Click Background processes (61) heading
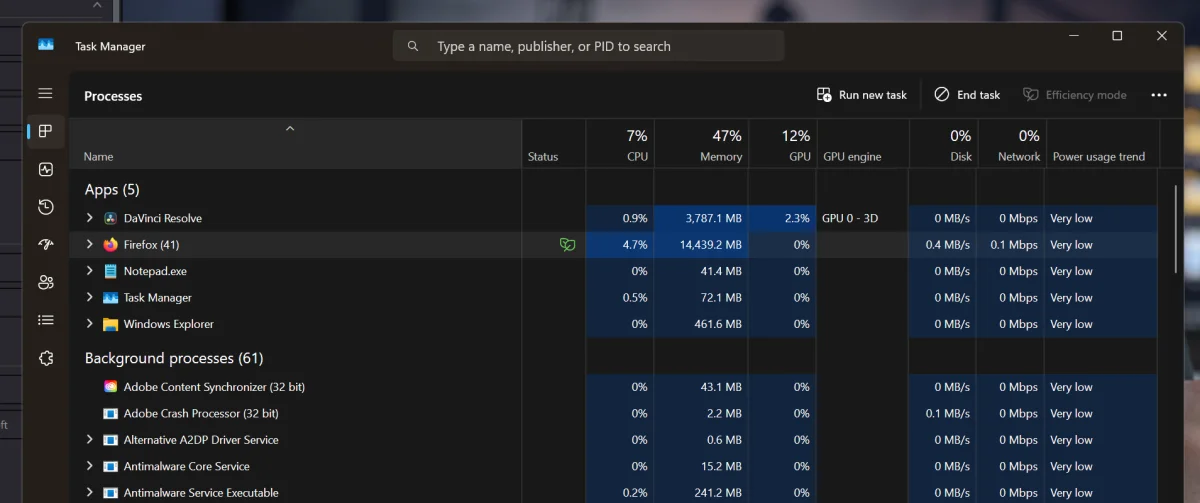The width and height of the screenshot is (1200, 503). tap(174, 358)
